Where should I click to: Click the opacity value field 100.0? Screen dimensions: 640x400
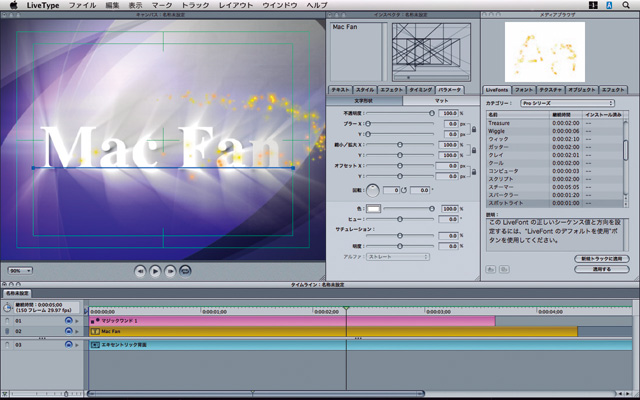point(449,113)
